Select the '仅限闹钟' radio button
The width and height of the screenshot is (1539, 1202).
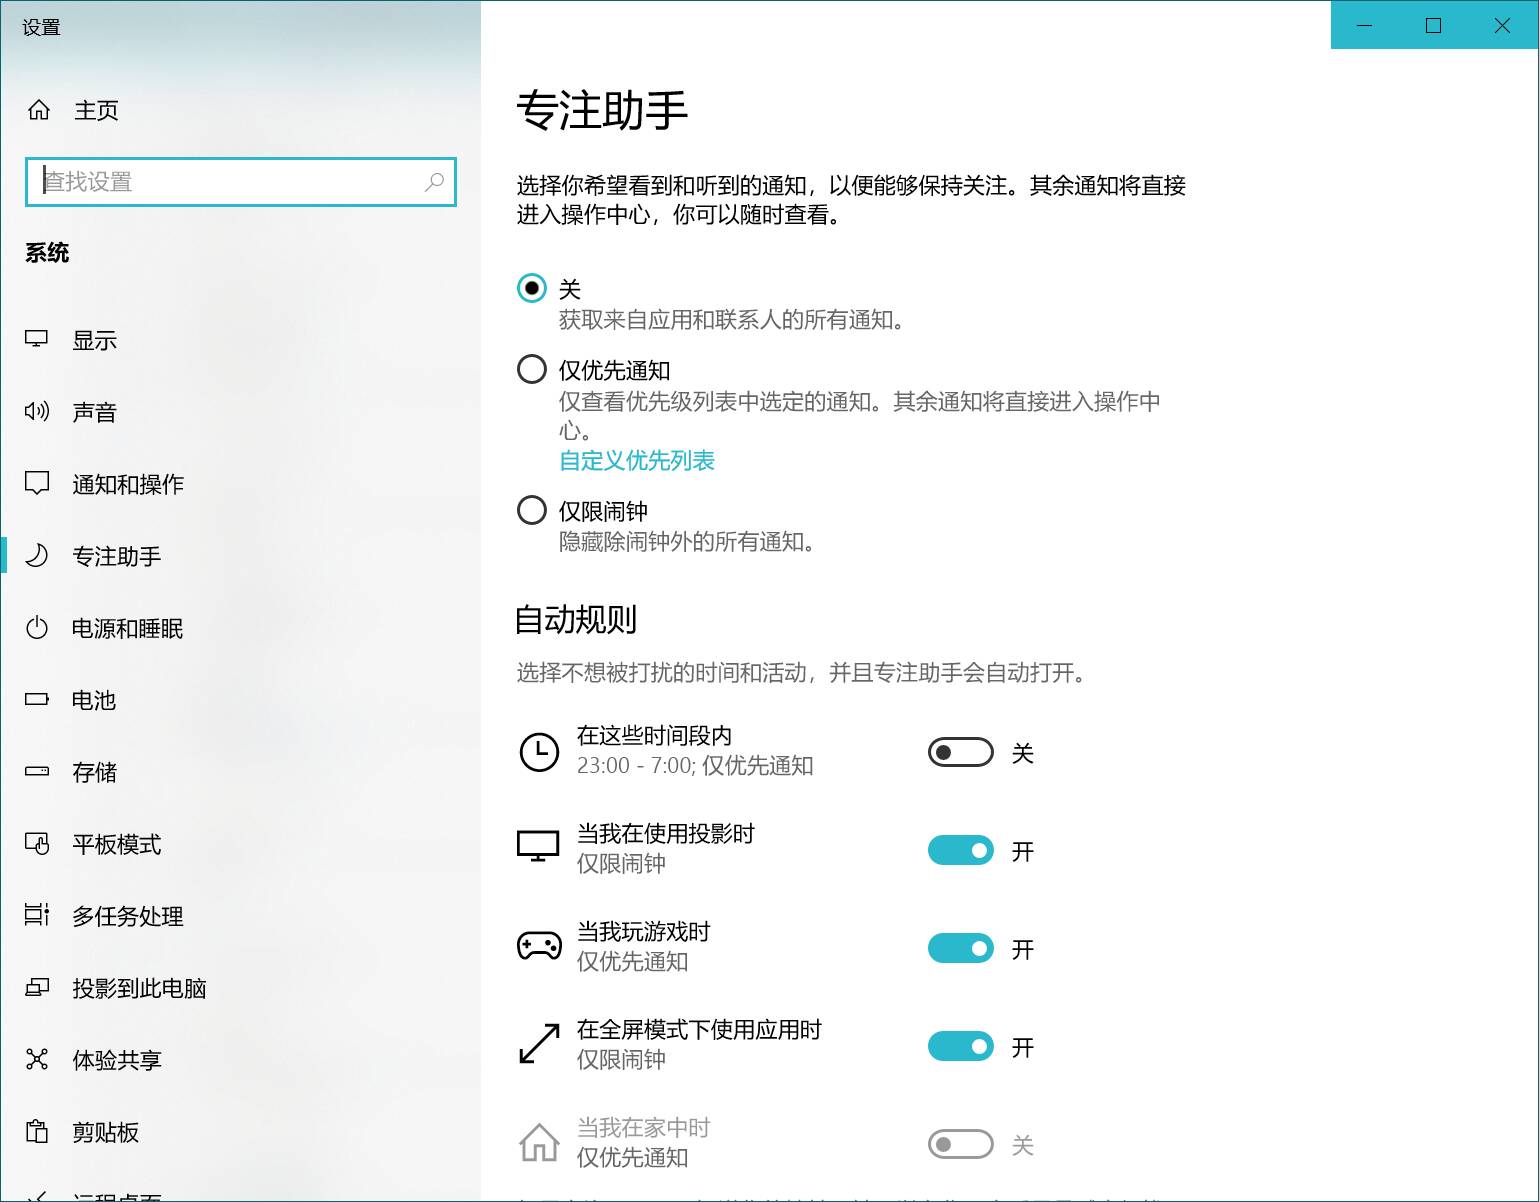[532, 511]
